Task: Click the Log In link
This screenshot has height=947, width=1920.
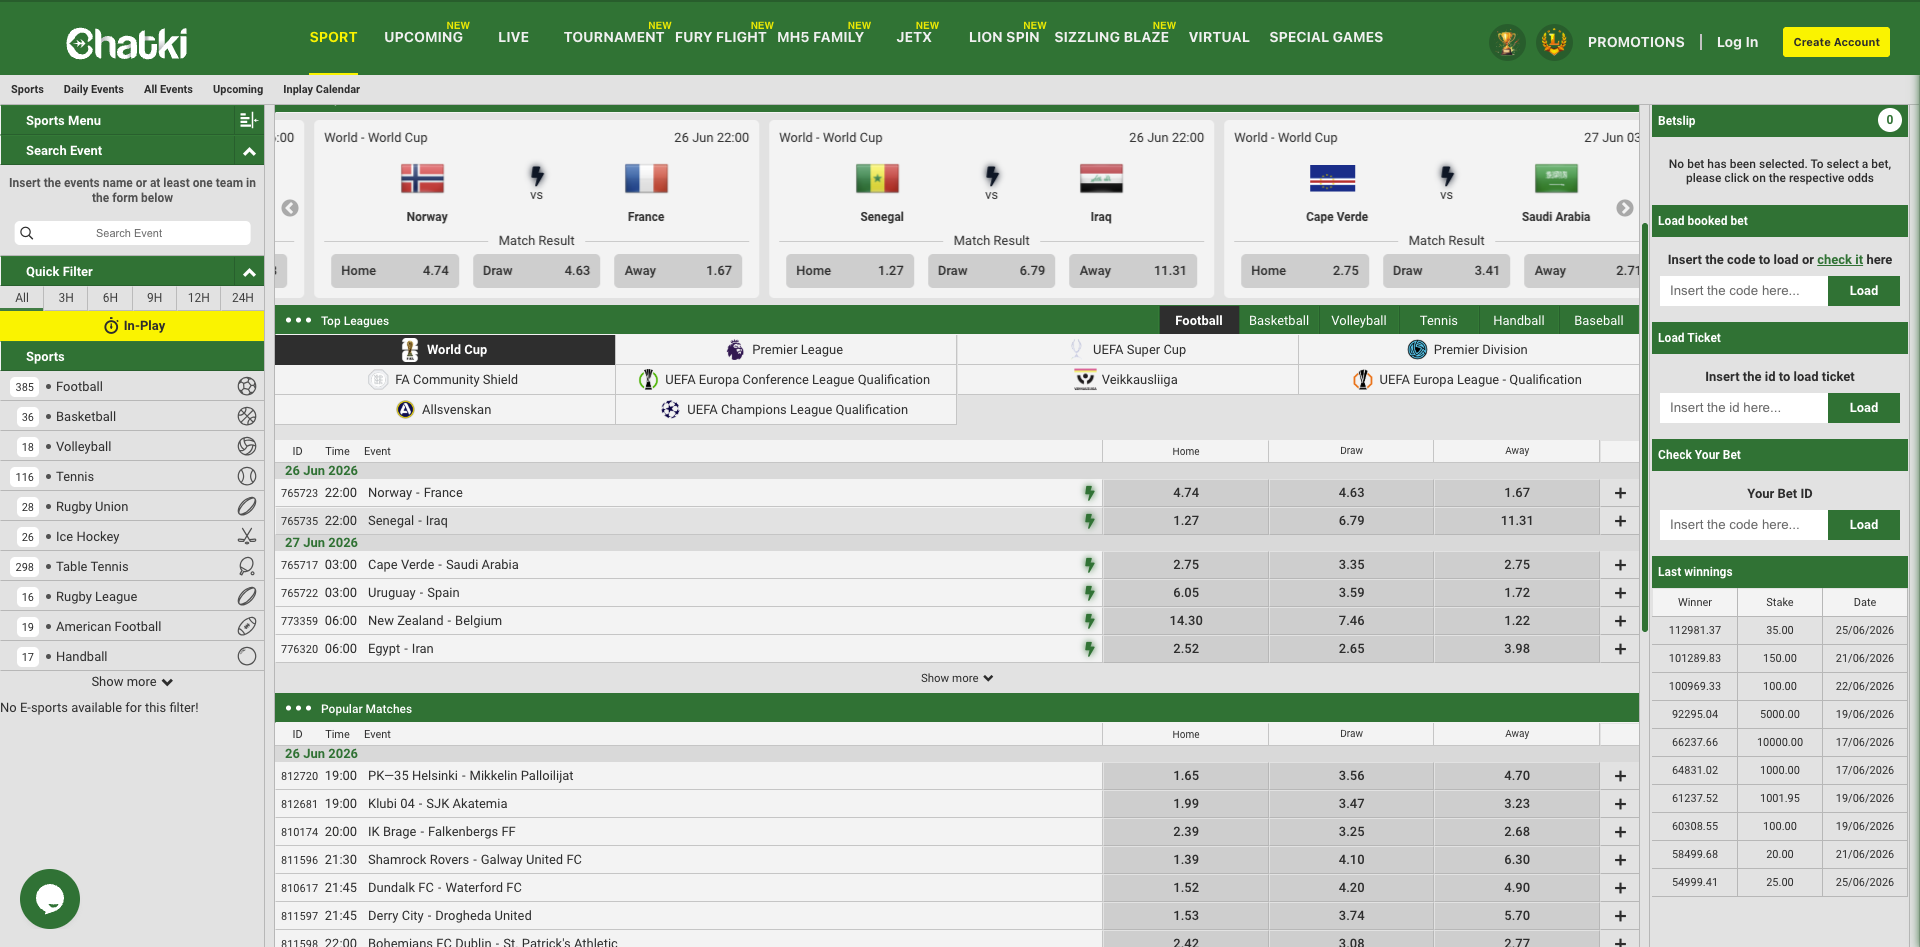Action: tap(1737, 42)
